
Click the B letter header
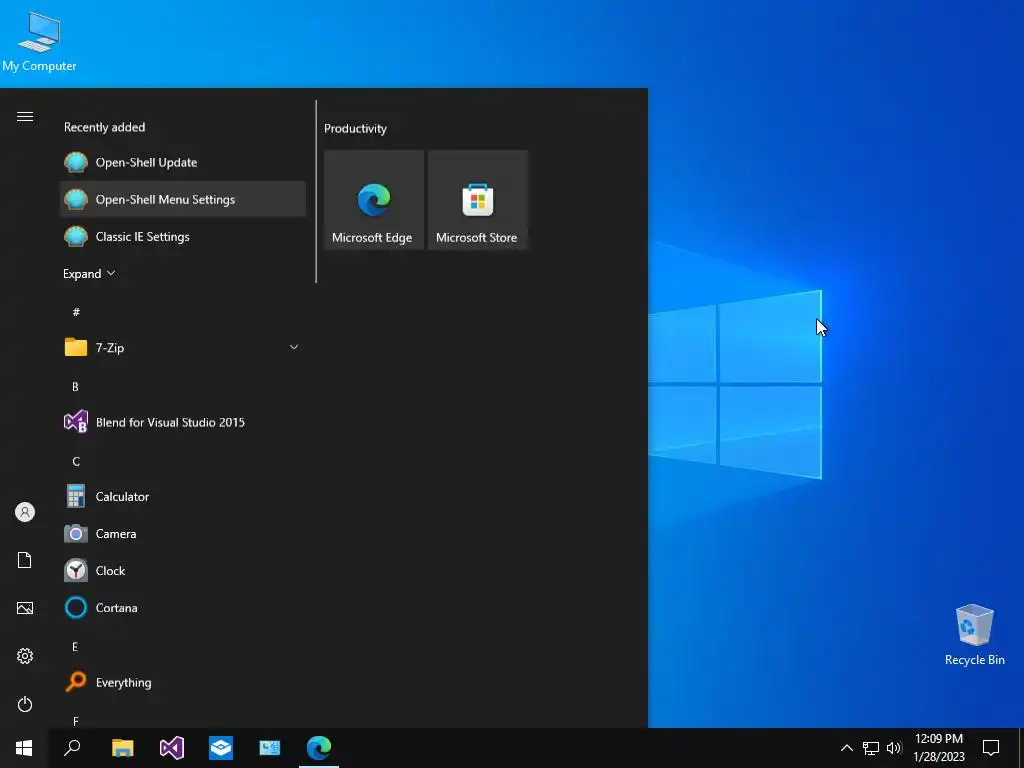click(75, 387)
